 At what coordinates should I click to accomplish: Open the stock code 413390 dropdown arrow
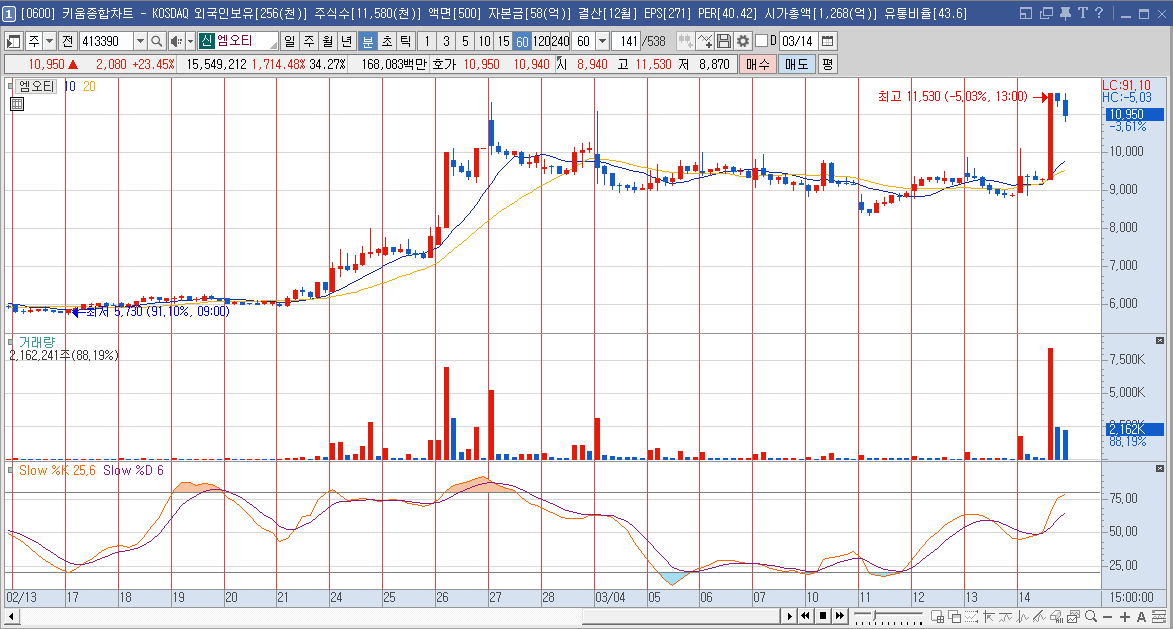140,41
